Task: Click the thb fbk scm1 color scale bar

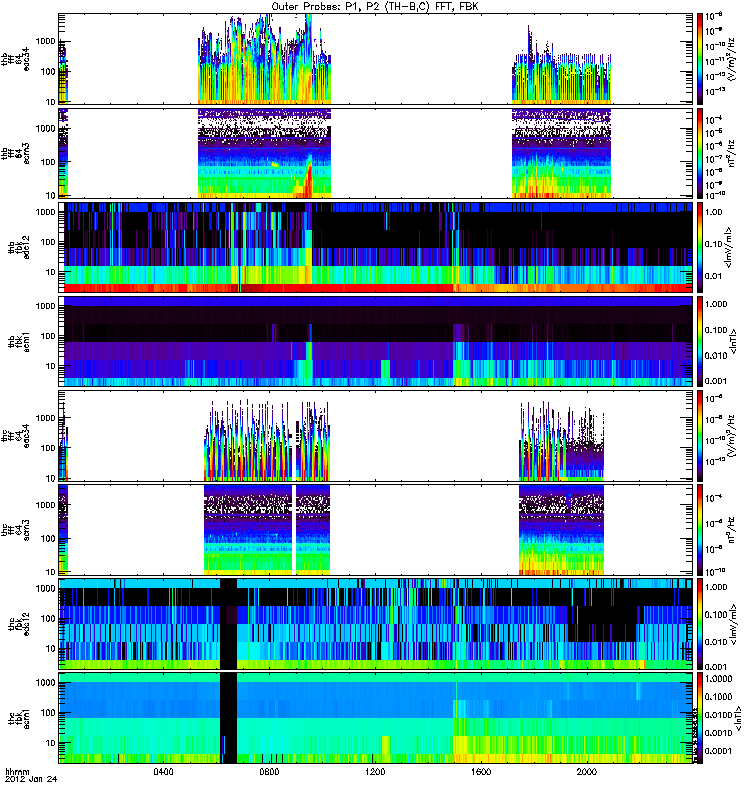Action: coord(700,340)
